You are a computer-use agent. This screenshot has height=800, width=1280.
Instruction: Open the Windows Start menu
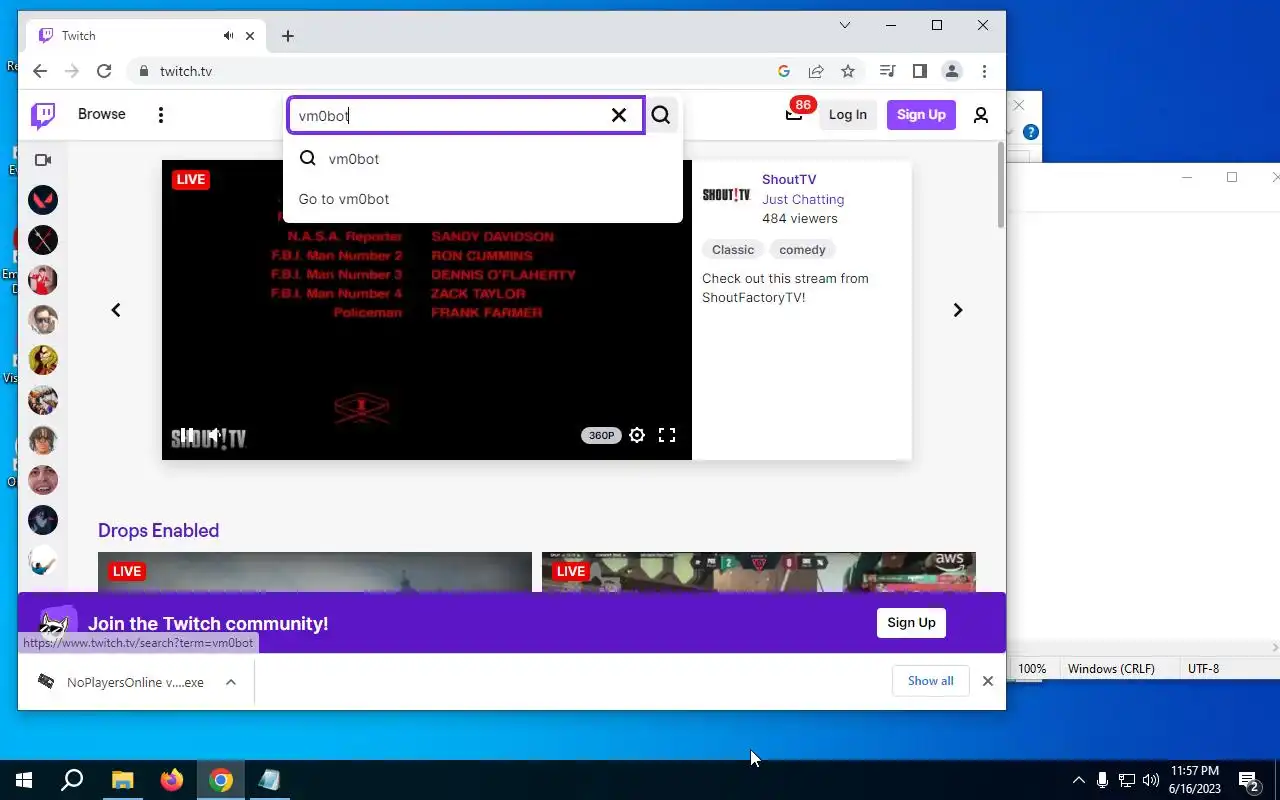(x=24, y=780)
